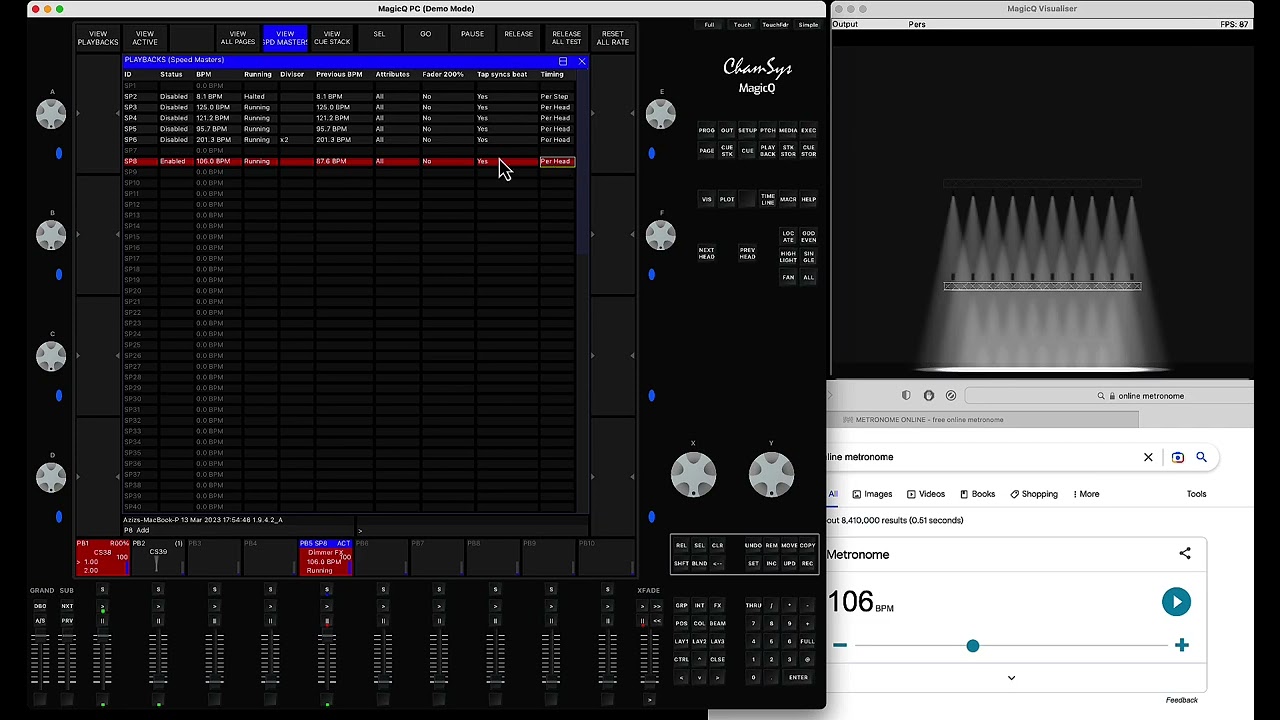Open the PLAY BACK window key

coord(768,151)
